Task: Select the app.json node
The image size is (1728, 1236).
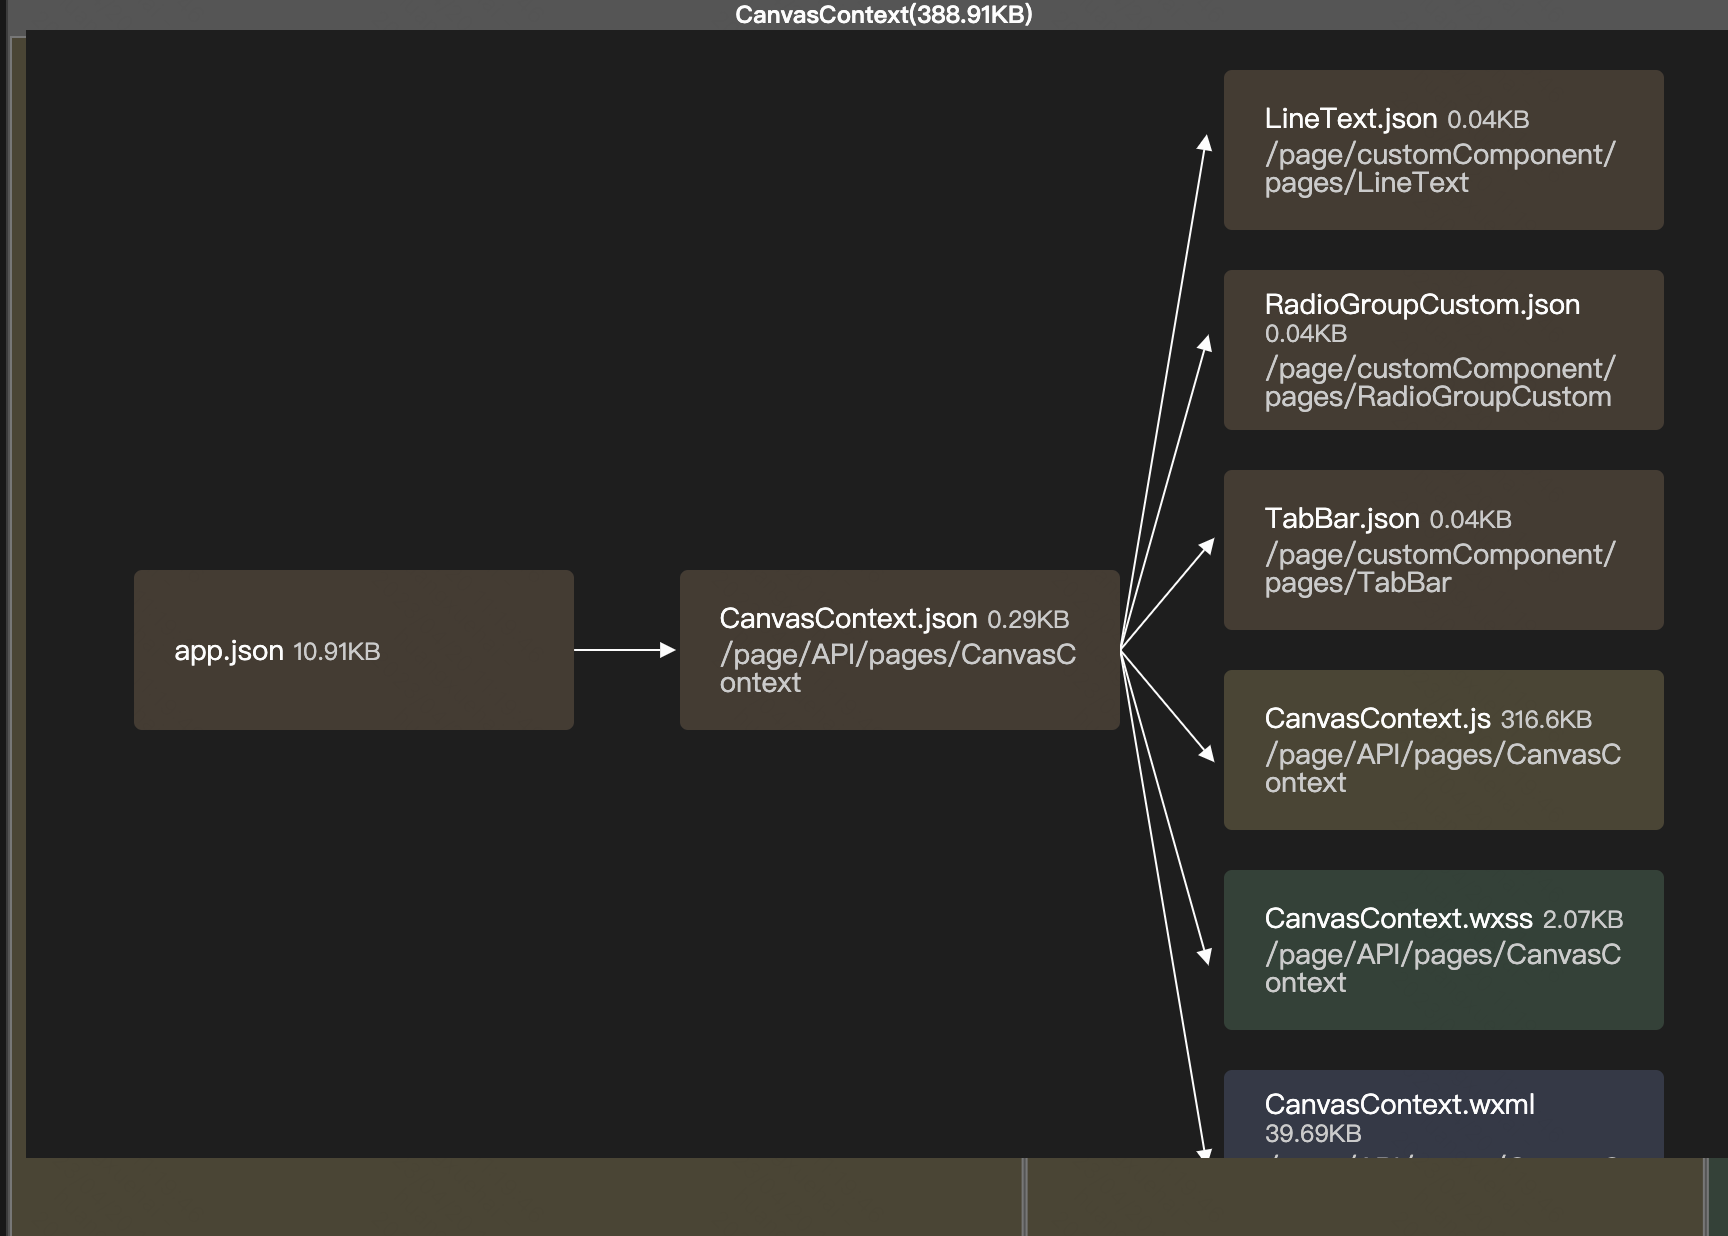Action: click(354, 650)
